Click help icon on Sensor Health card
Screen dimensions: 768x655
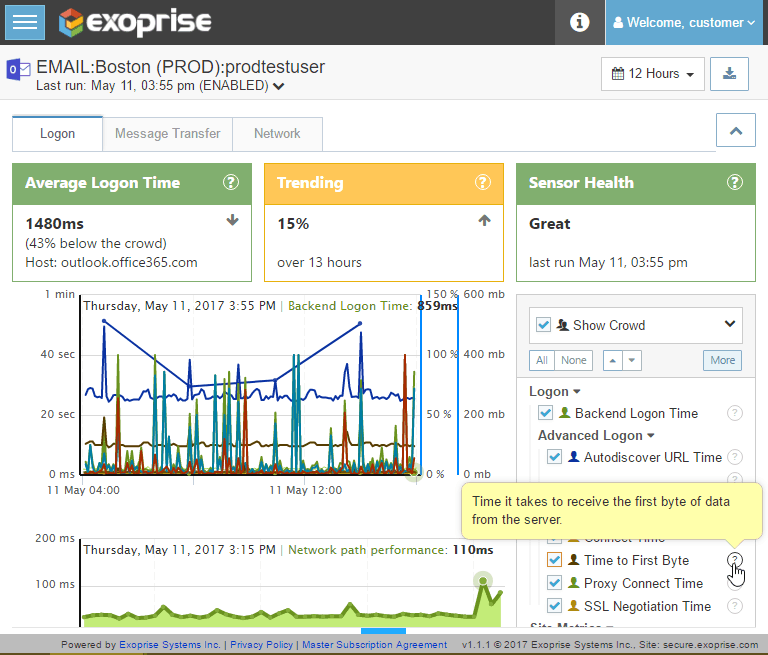click(x=735, y=182)
